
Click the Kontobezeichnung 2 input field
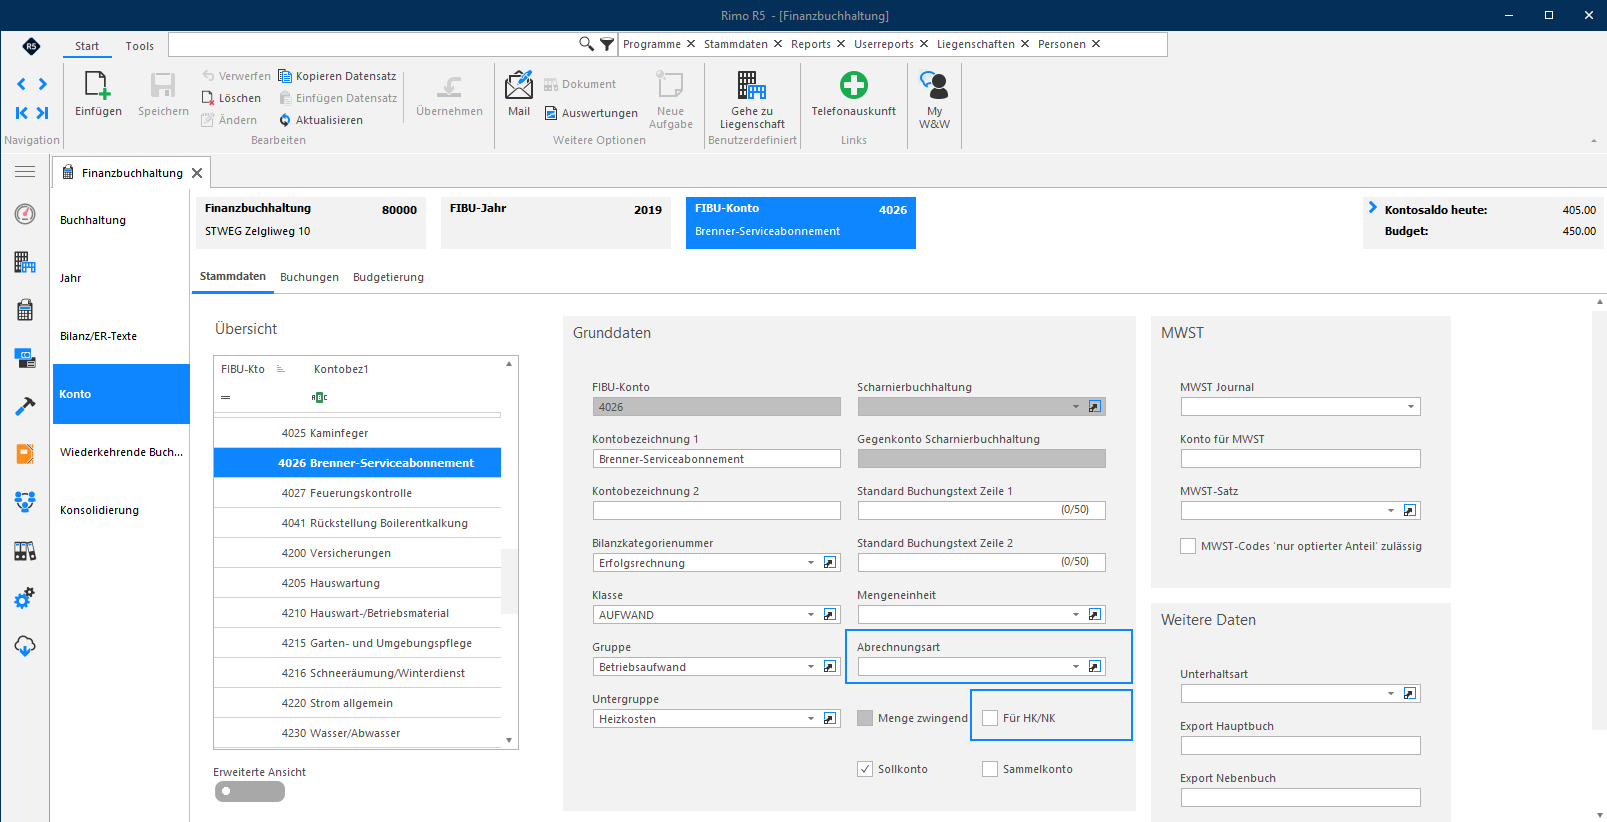(716, 511)
